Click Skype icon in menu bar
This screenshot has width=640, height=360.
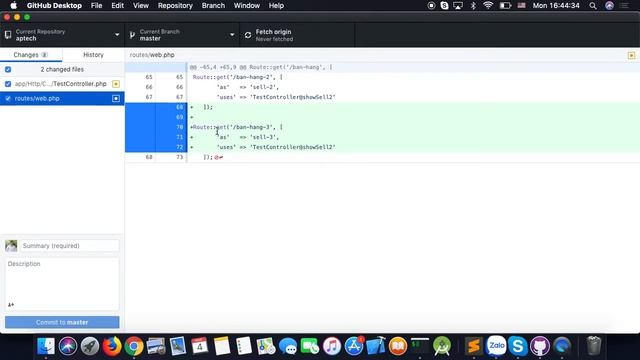click(444, 6)
